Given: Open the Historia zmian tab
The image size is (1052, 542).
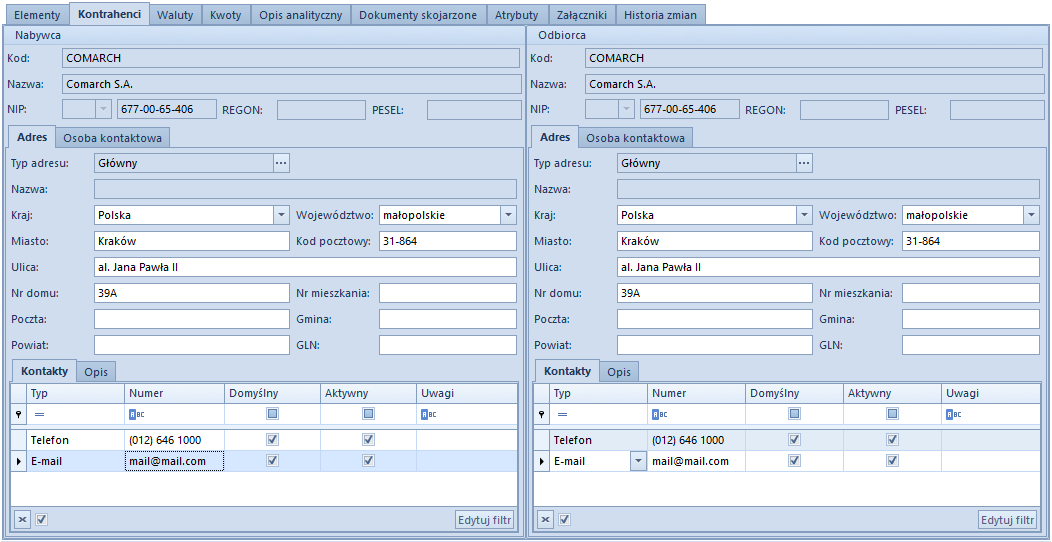Looking at the screenshot, I should click(661, 14).
